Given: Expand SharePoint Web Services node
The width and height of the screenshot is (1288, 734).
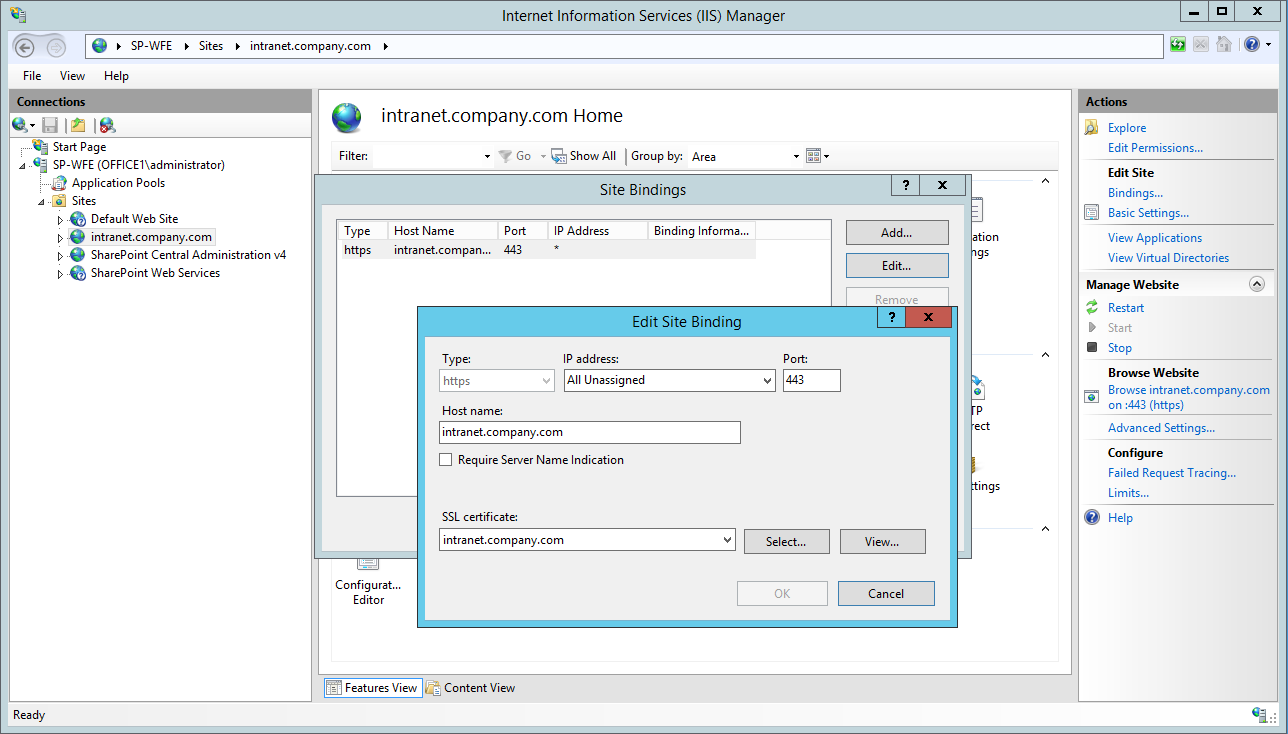Looking at the screenshot, I should [x=60, y=273].
